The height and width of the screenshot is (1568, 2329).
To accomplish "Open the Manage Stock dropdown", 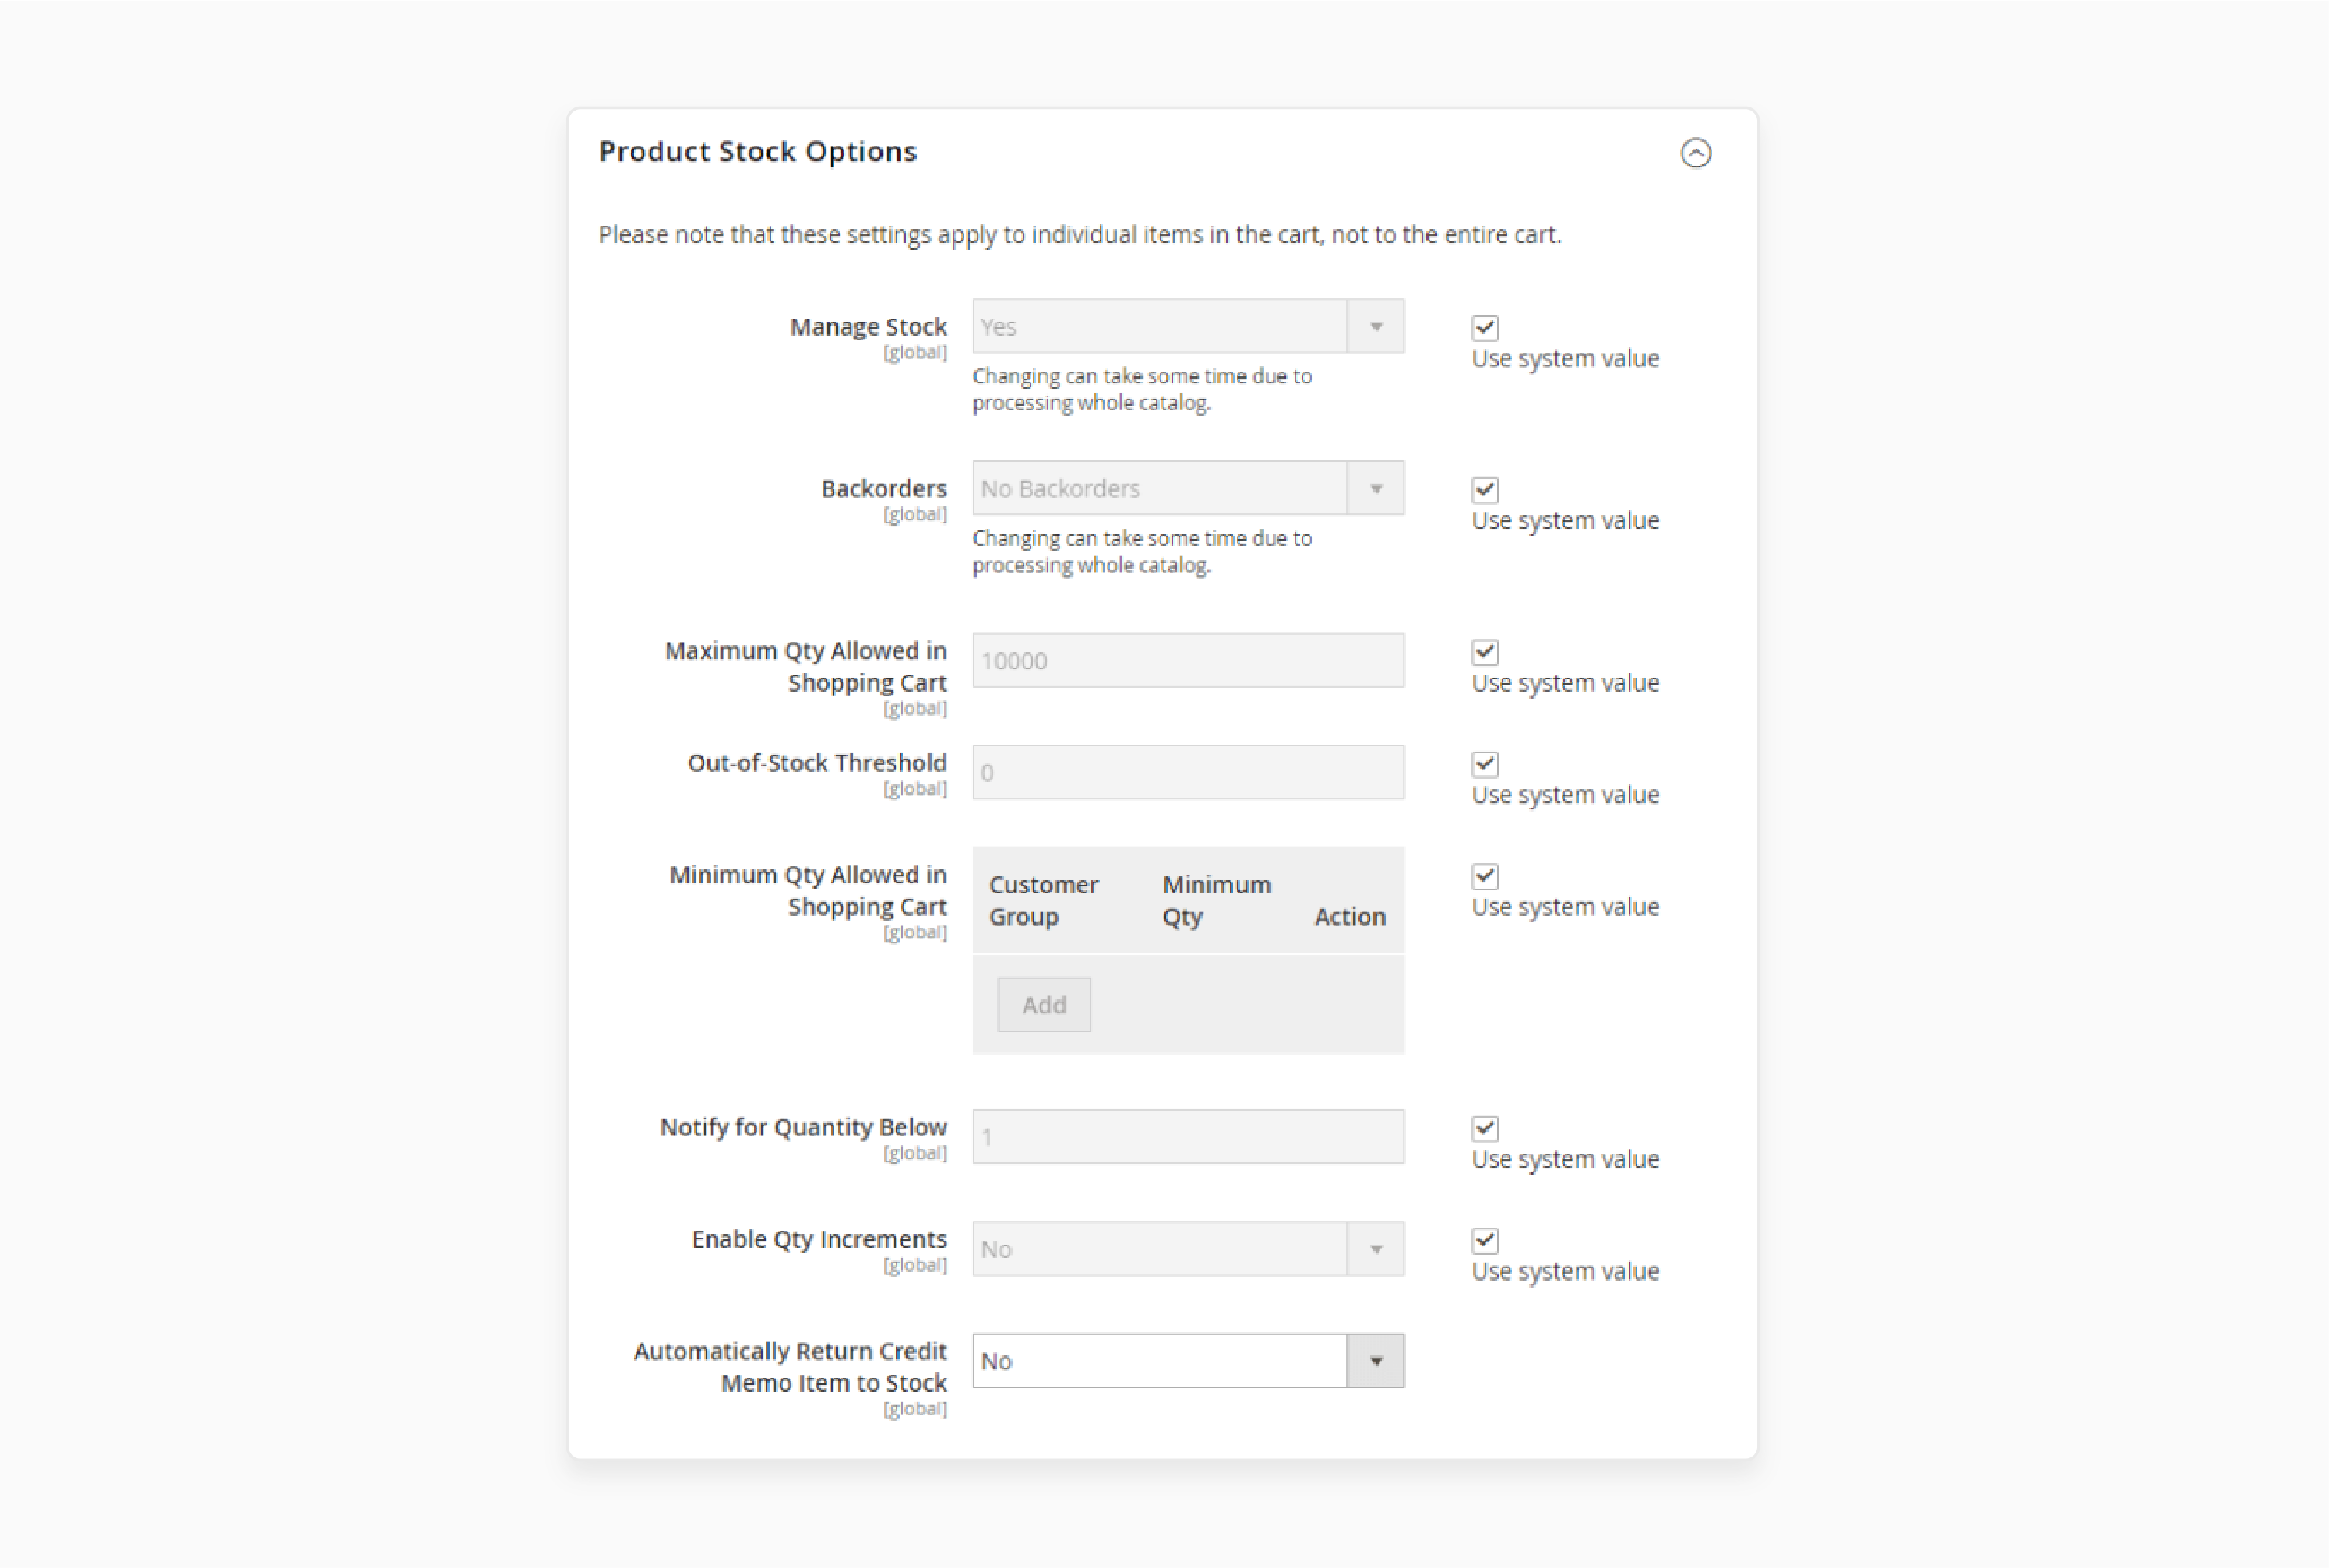I will coord(1188,326).
